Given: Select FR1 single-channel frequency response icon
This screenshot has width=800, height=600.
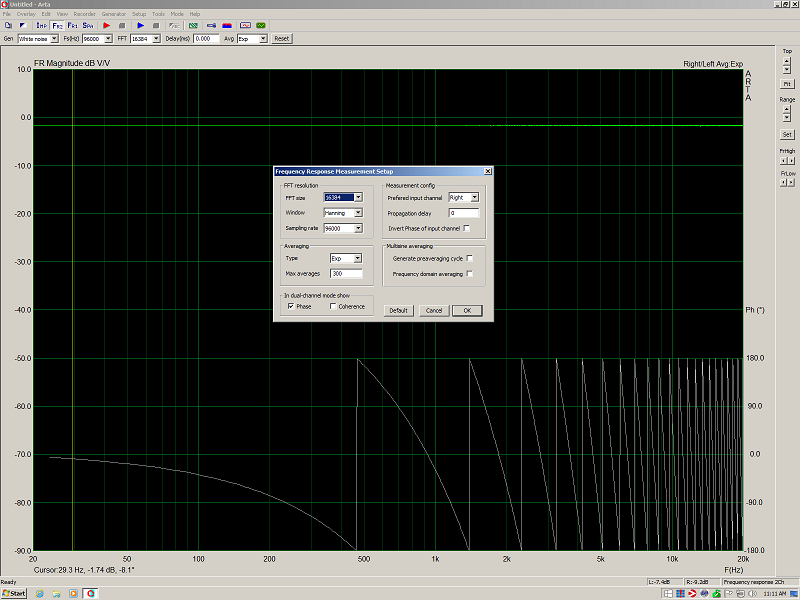Looking at the screenshot, I should click(72, 25).
